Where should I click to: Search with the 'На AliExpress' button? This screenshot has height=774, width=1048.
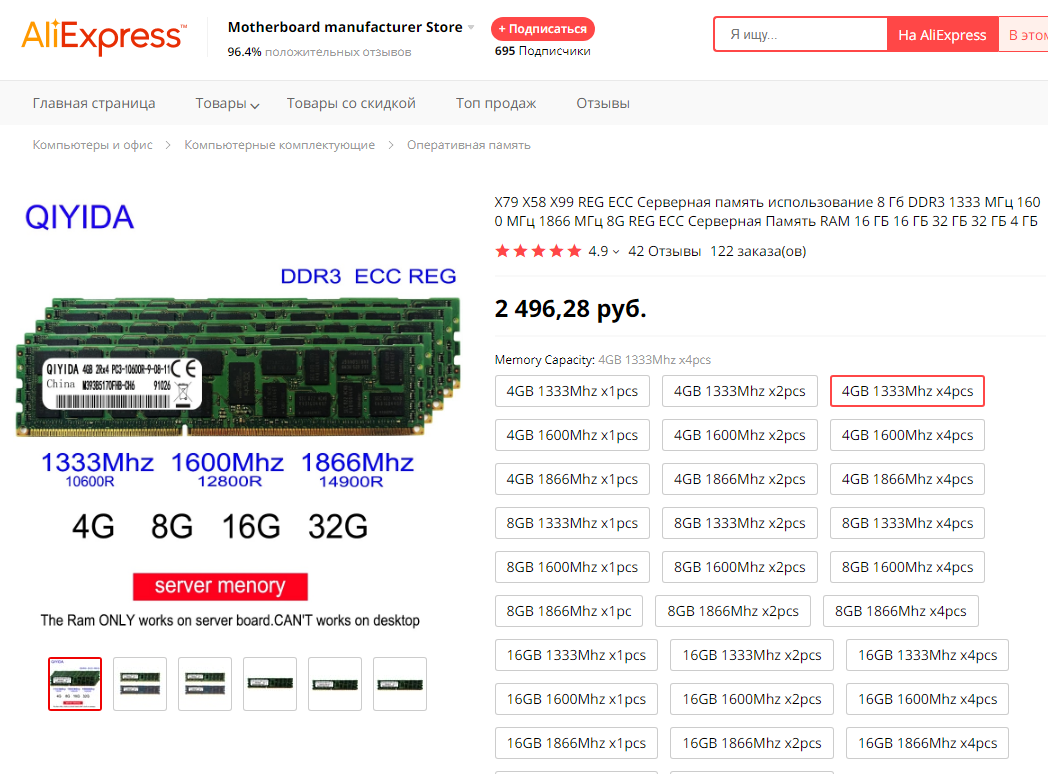(x=942, y=34)
